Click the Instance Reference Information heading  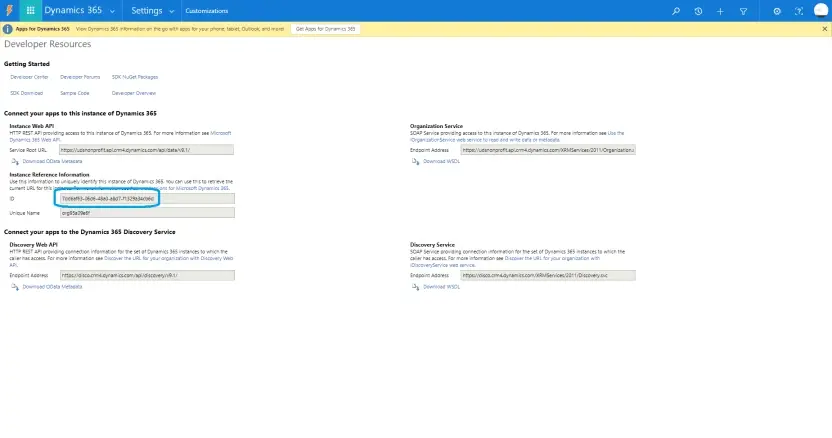point(49,175)
